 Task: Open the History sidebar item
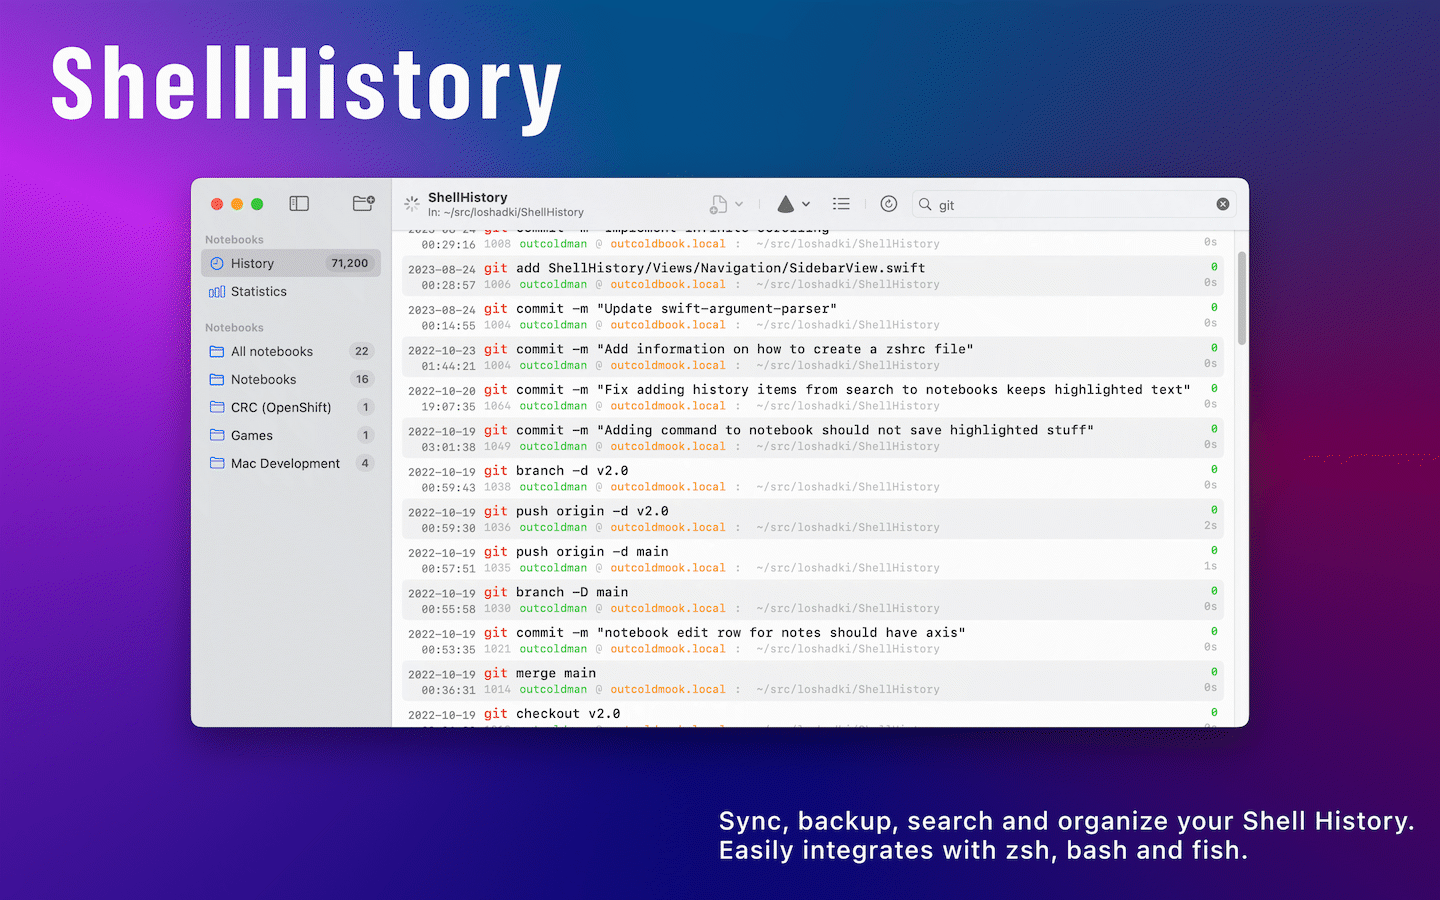click(x=291, y=263)
